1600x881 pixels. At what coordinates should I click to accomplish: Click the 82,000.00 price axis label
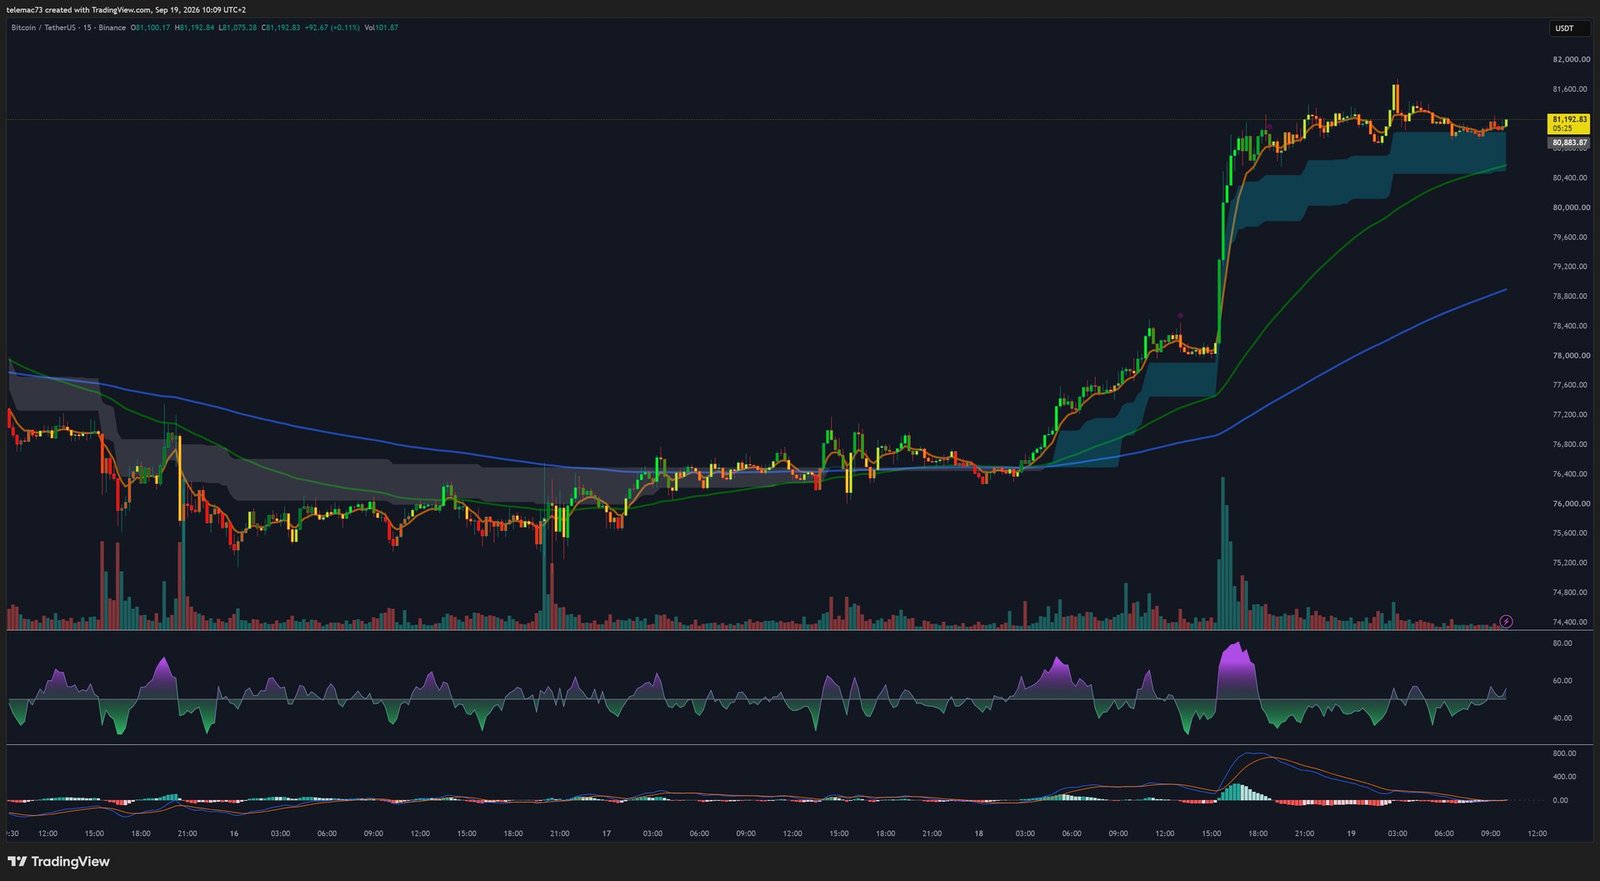(x=1571, y=59)
